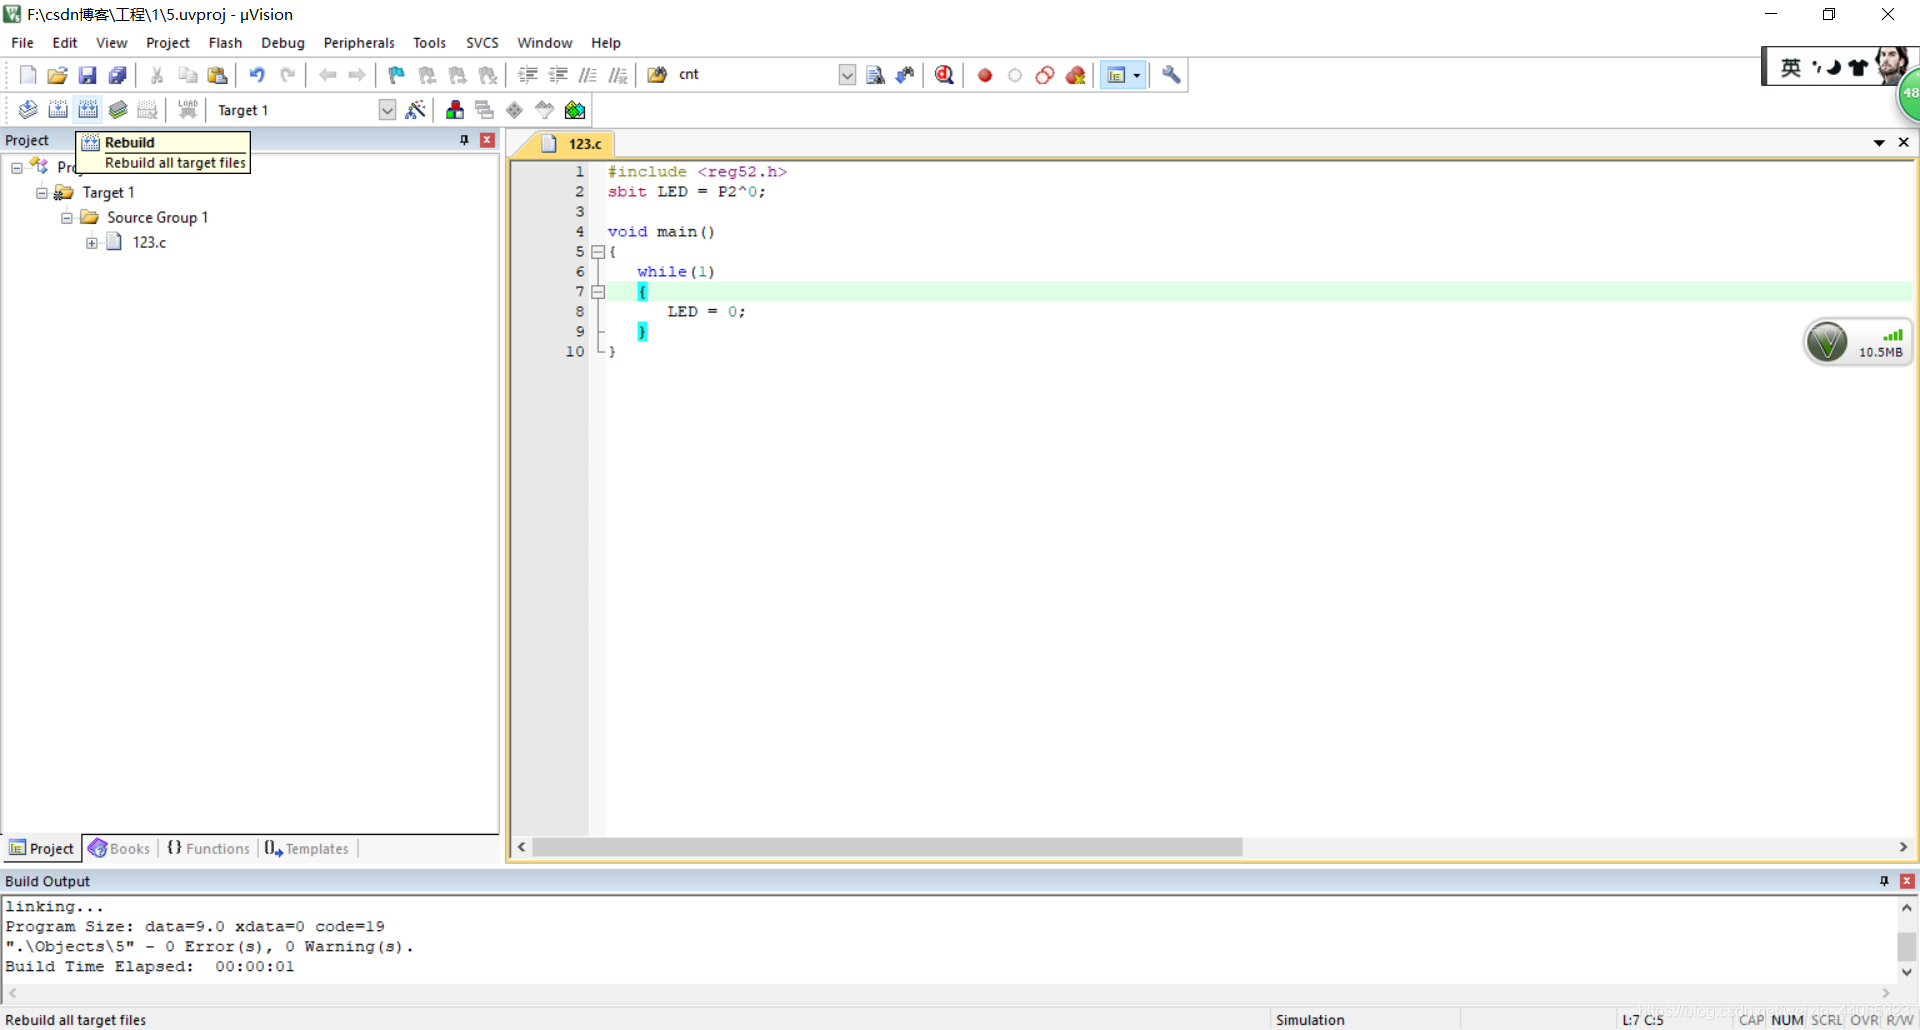This screenshot has width=1920, height=1030.
Task: Insert a breakpoint with the red dot
Action: coord(985,75)
